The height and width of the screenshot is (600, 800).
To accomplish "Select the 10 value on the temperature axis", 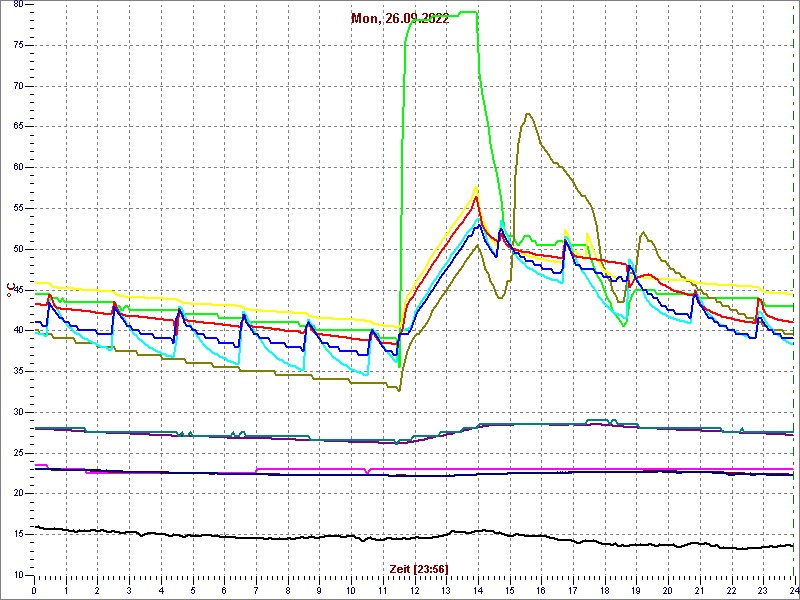I will (17, 575).
